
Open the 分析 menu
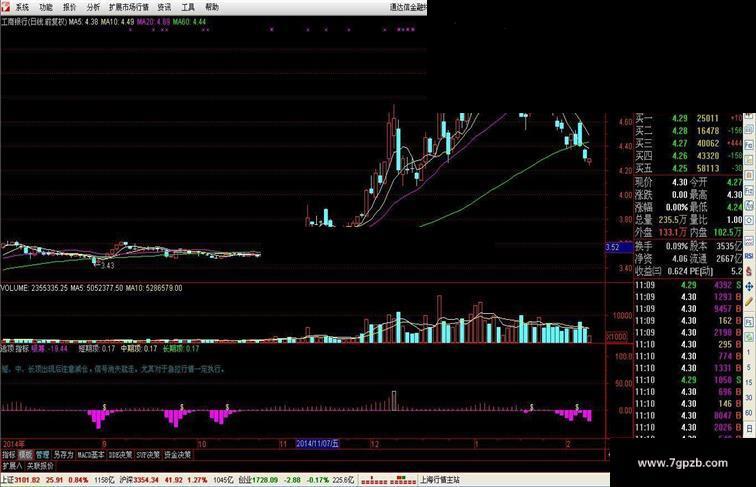(93, 7)
